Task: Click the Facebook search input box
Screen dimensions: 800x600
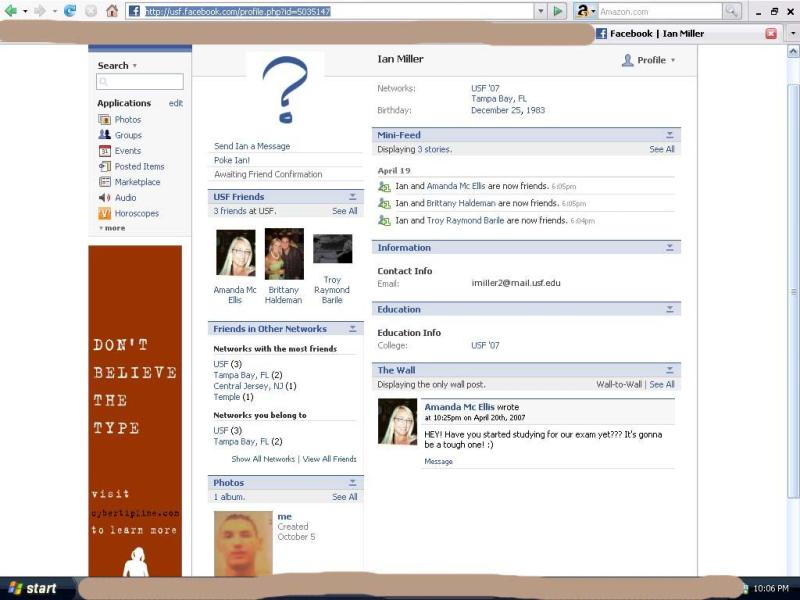Action: point(140,82)
